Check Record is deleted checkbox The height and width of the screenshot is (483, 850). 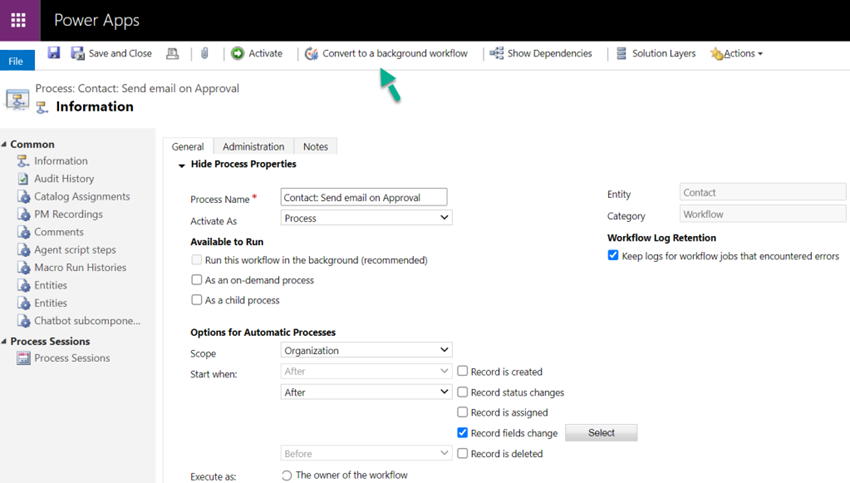[x=462, y=453]
